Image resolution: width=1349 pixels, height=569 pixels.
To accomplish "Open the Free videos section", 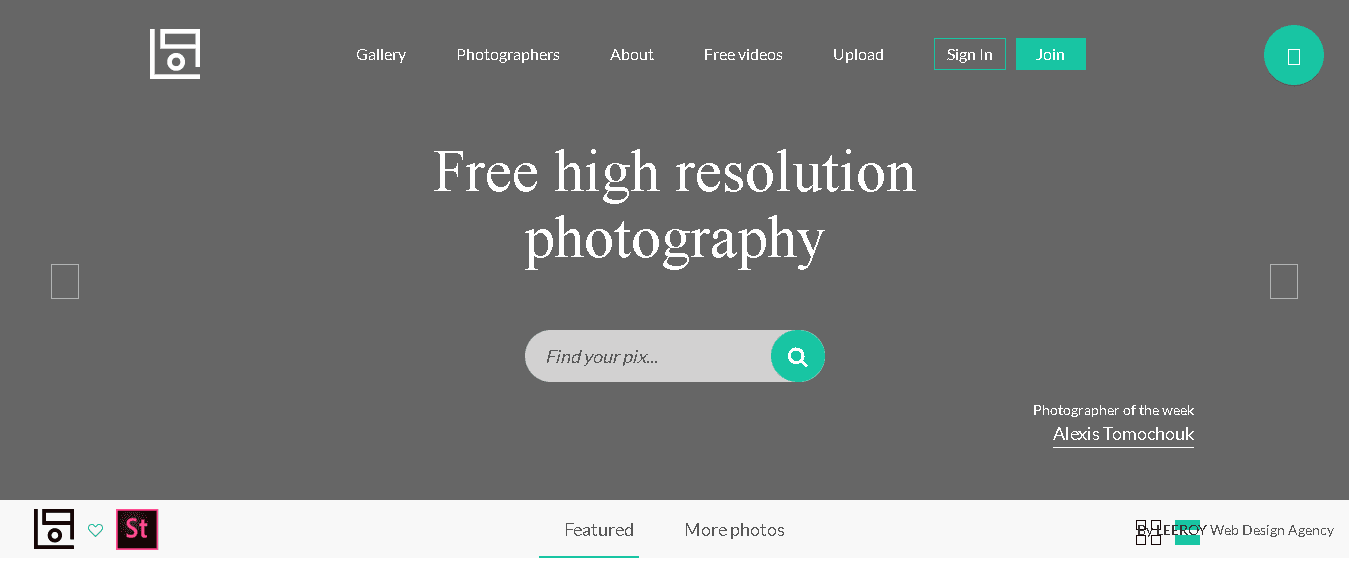I will coord(743,55).
